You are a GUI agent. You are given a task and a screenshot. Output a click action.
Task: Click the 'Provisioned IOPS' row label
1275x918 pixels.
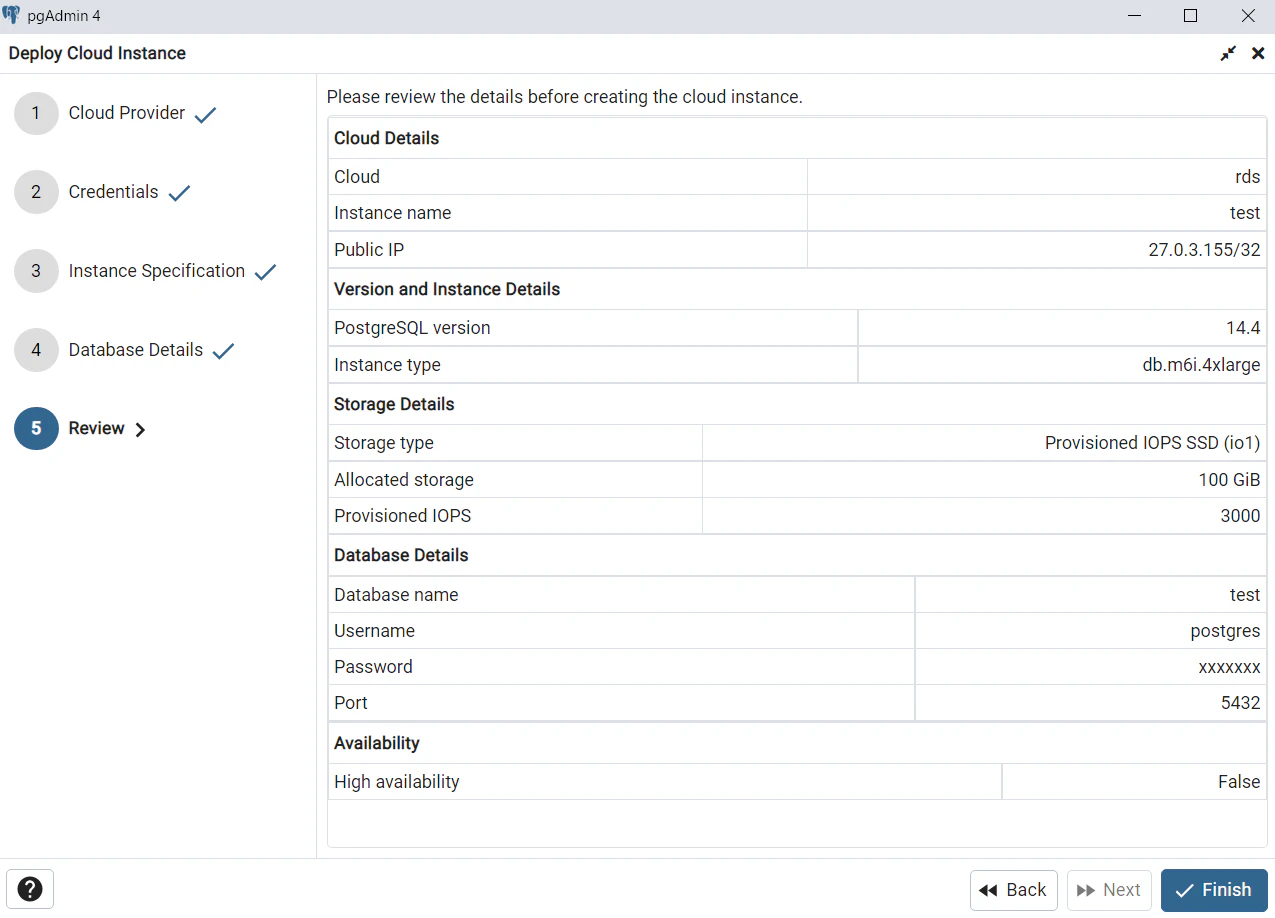tap(402, 516)
